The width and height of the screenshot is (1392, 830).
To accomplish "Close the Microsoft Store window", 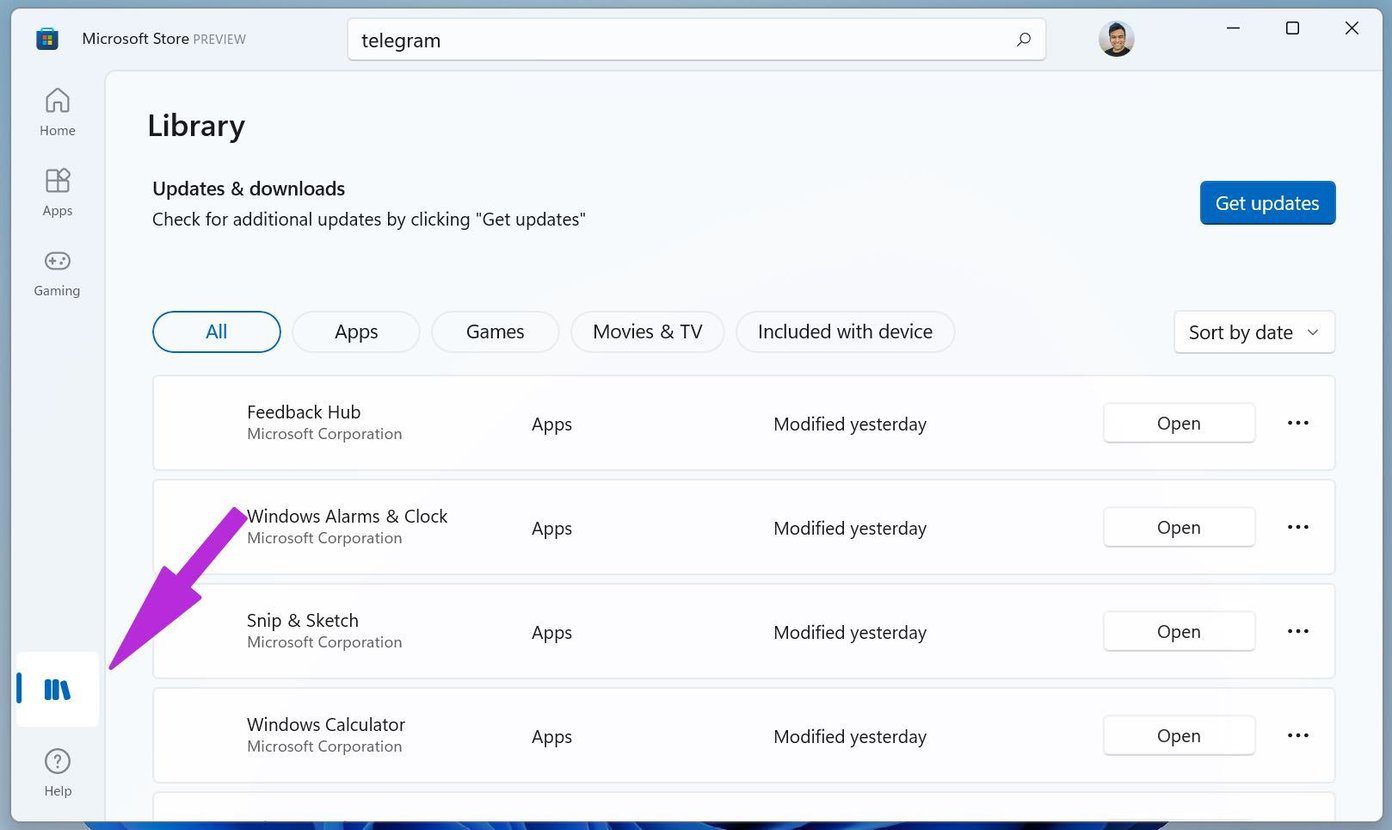I will 1352,28.
